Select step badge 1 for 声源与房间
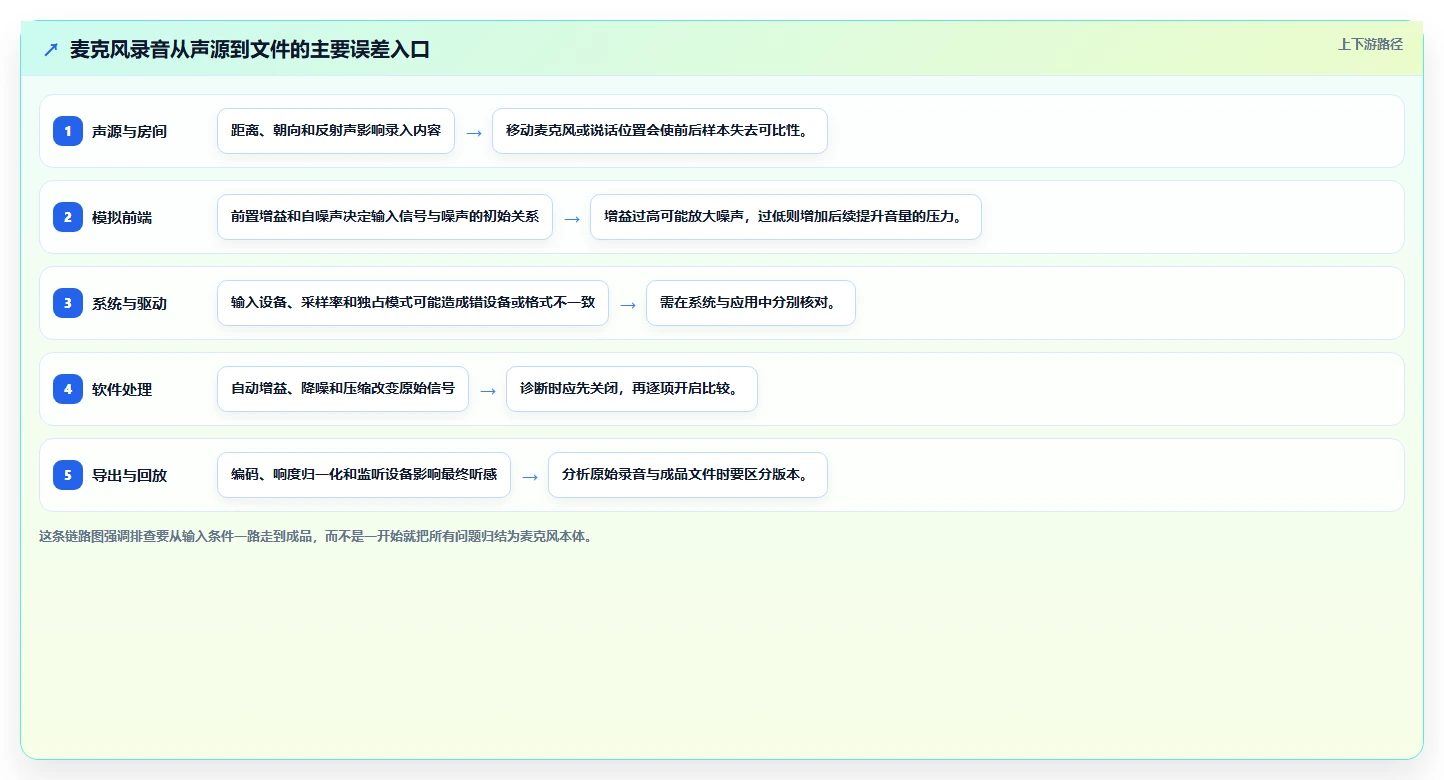This screenshot has width=1444, height=780. coord(68,131)
